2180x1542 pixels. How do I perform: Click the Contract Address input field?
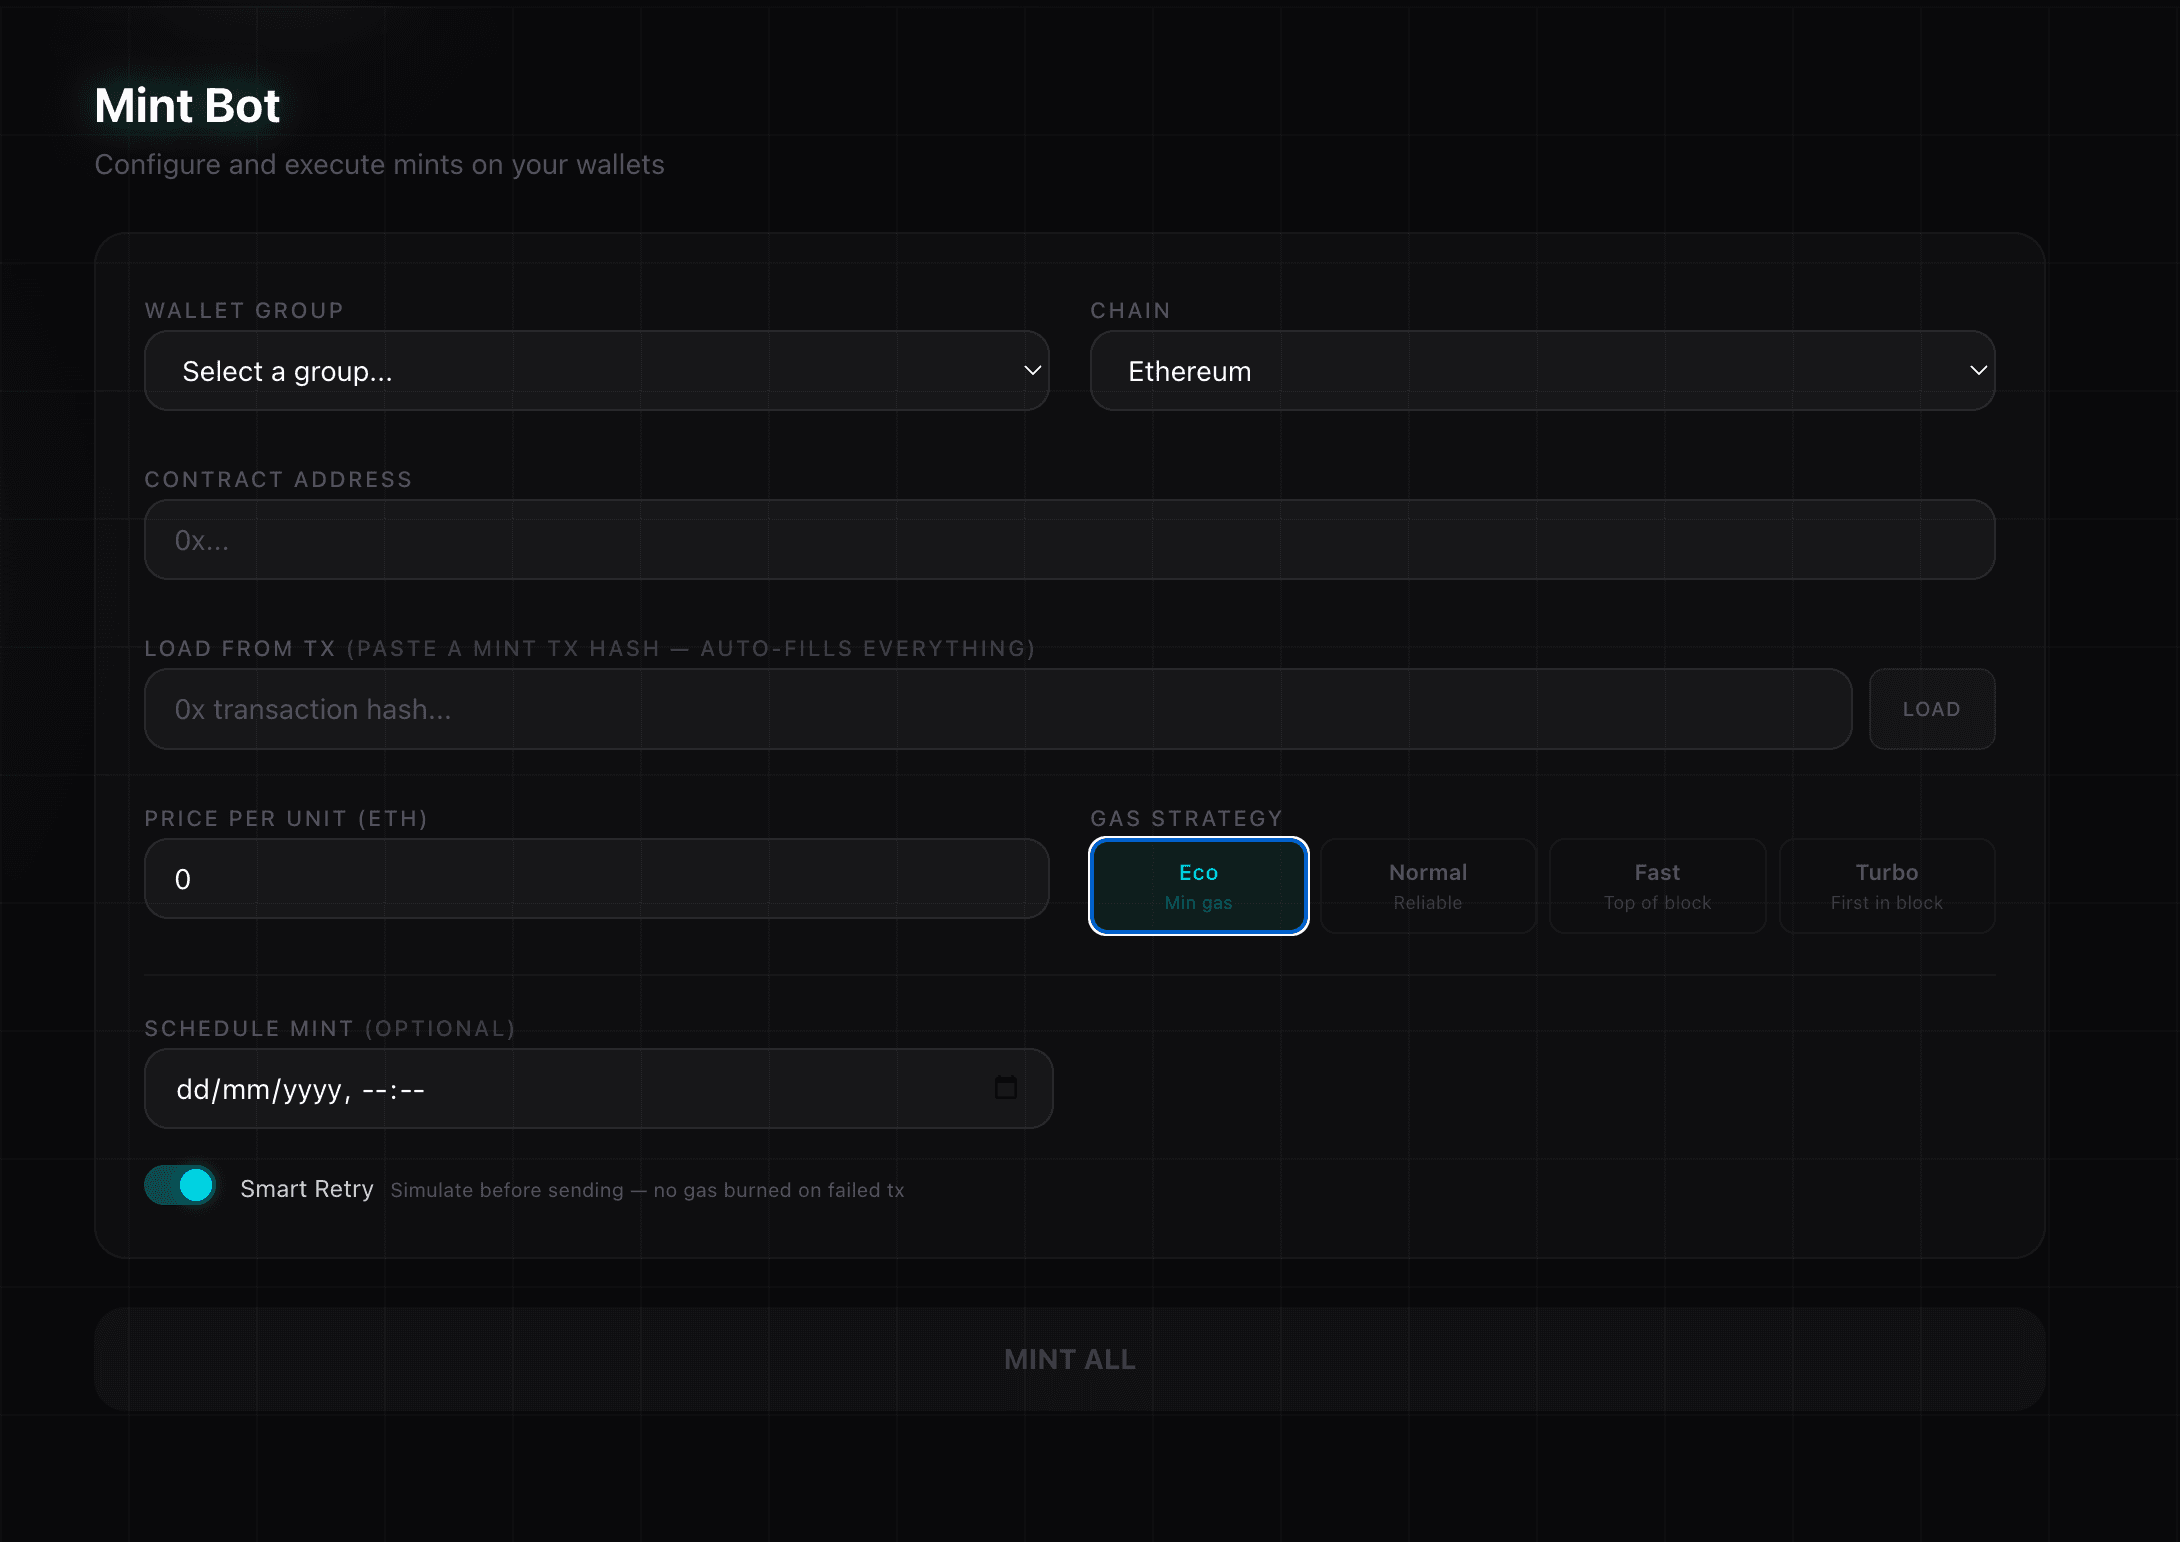click(x=1068, y=539)
